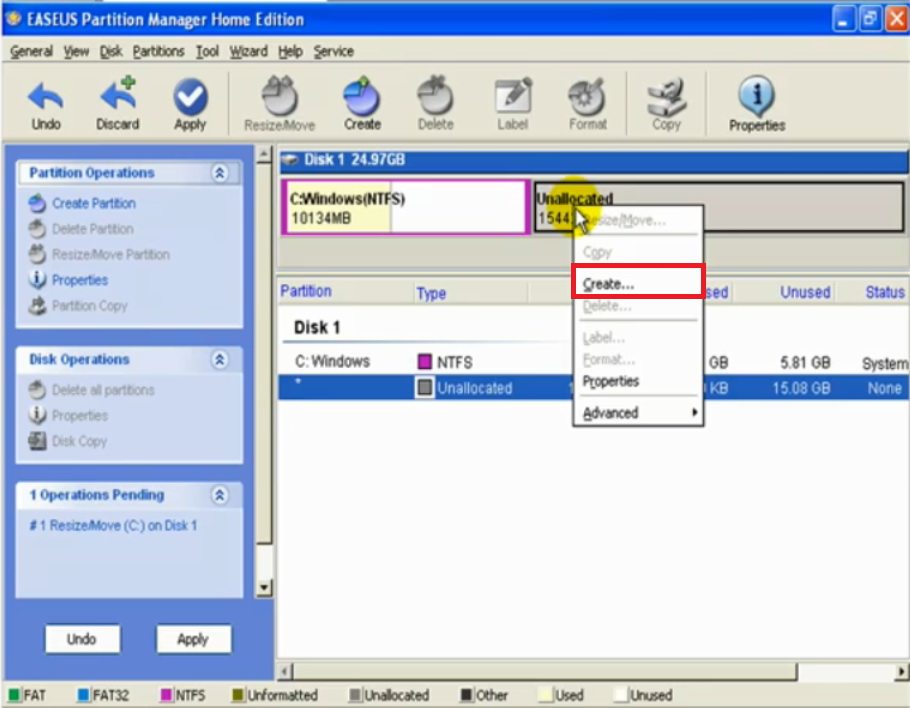The width and height of the screenshot is (910, 708).
Task: Open the Help menu
Action: (290, 52)
